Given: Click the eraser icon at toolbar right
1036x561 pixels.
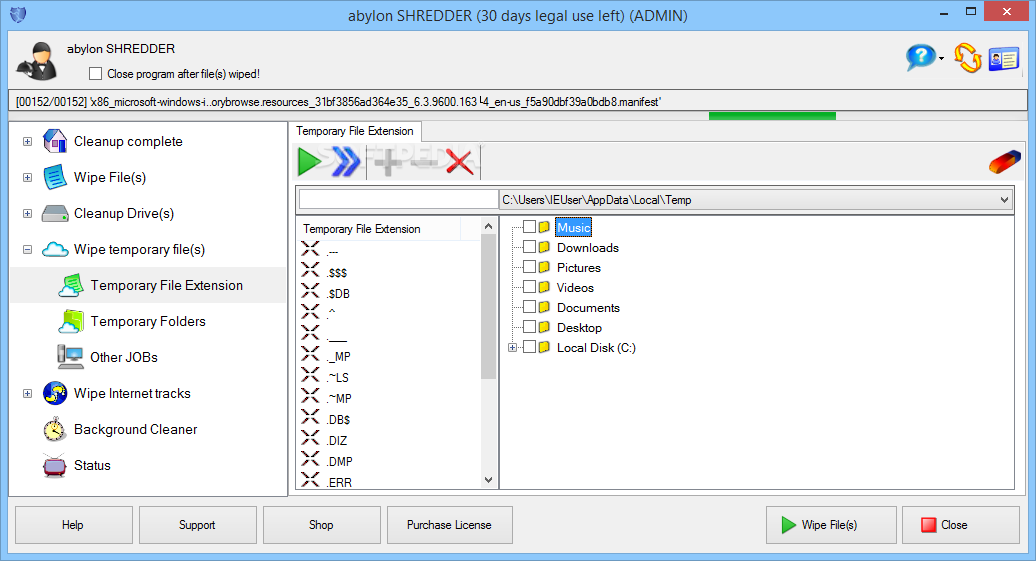Looking at the screenshot, I should (x=1004, y=162).
